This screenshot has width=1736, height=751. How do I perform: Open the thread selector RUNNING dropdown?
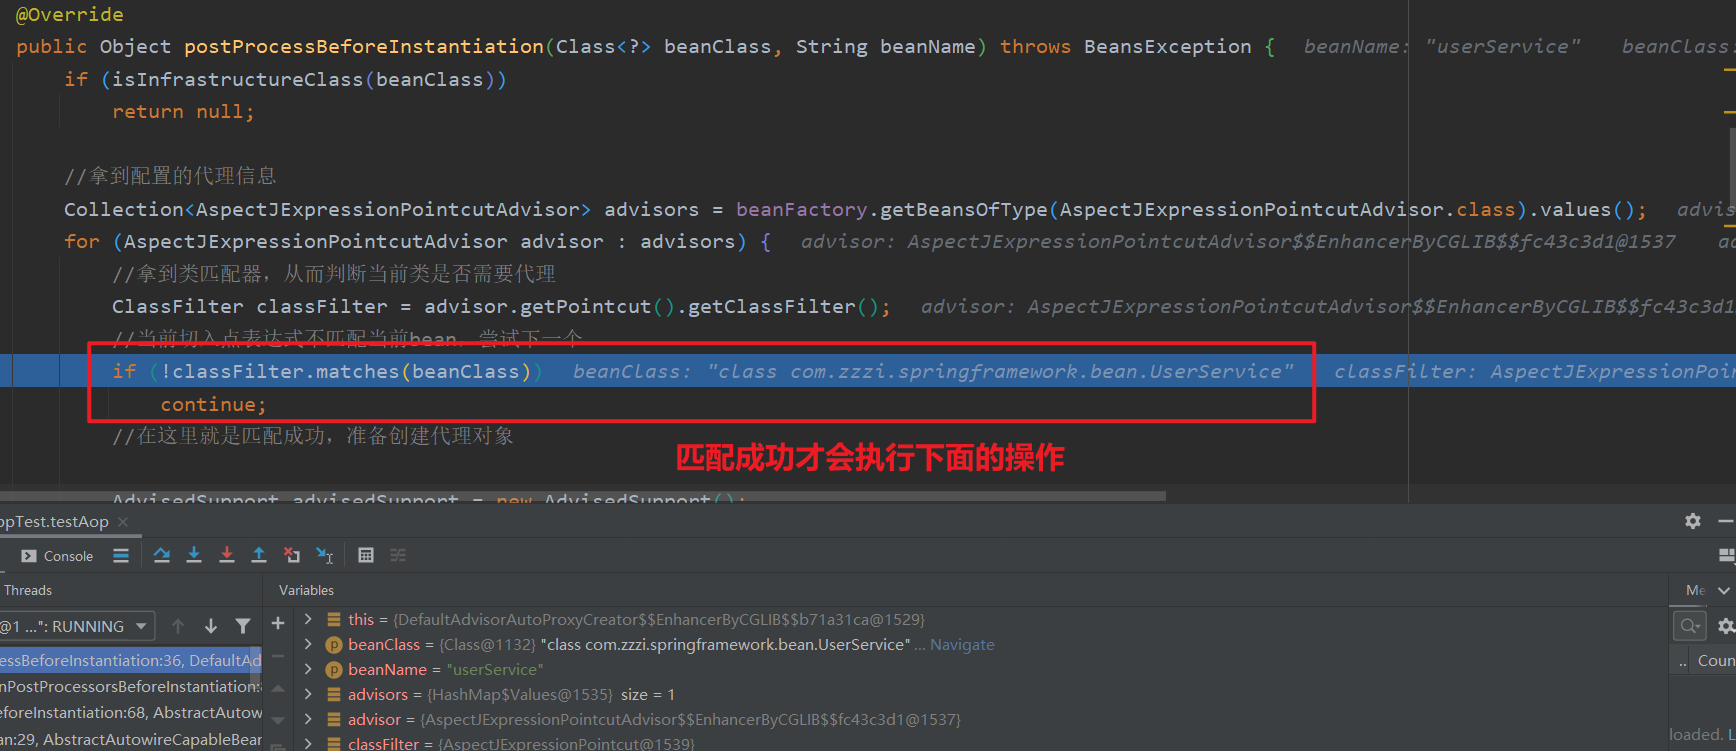click(x=141, y=626)
